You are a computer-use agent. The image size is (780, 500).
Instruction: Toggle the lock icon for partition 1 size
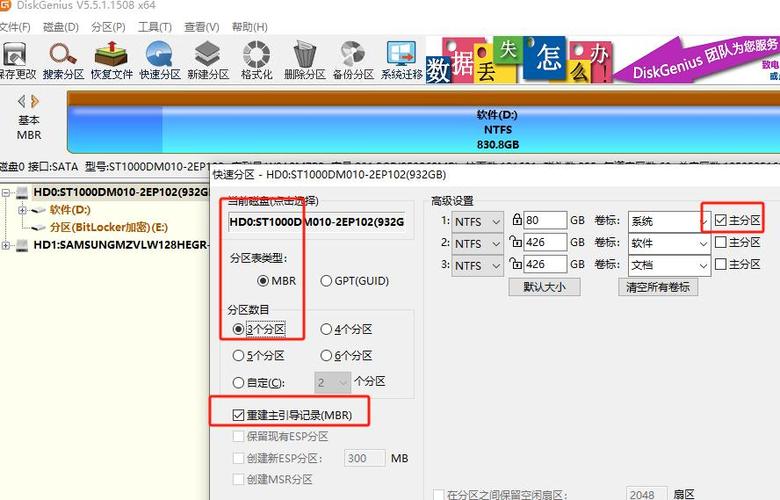(517, 219)
